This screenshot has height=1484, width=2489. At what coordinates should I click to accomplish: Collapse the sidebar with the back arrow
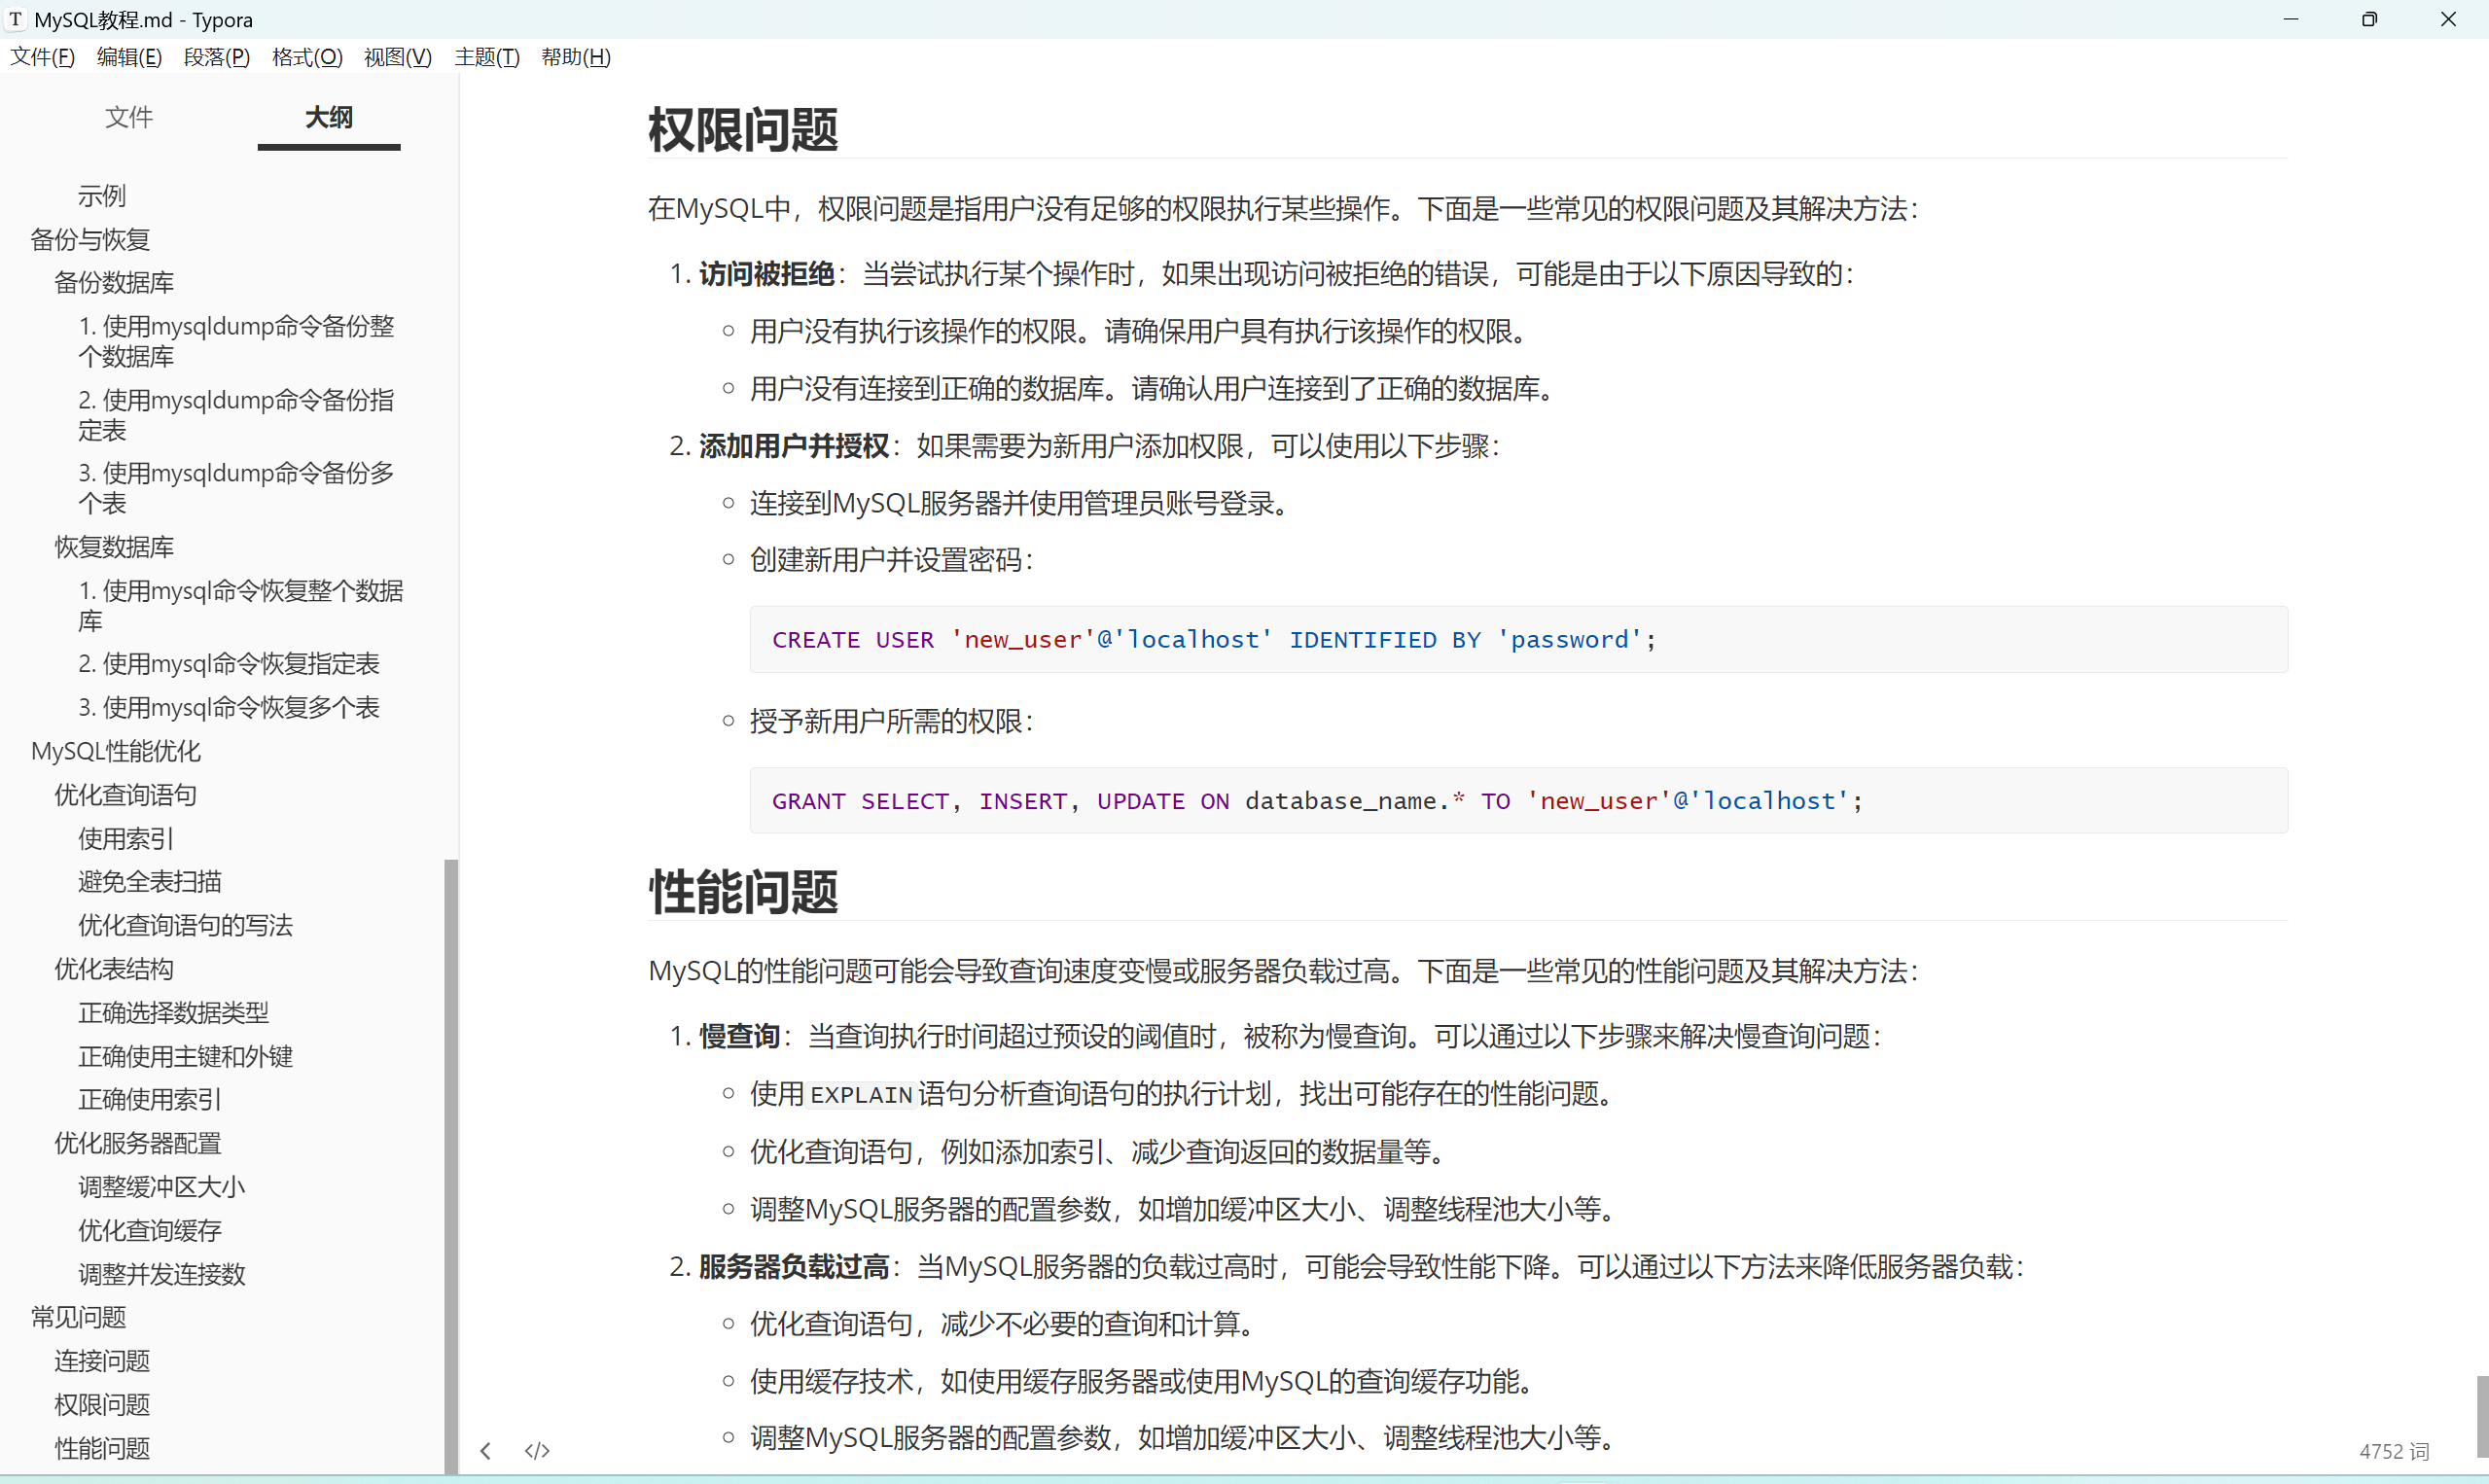486,1450
